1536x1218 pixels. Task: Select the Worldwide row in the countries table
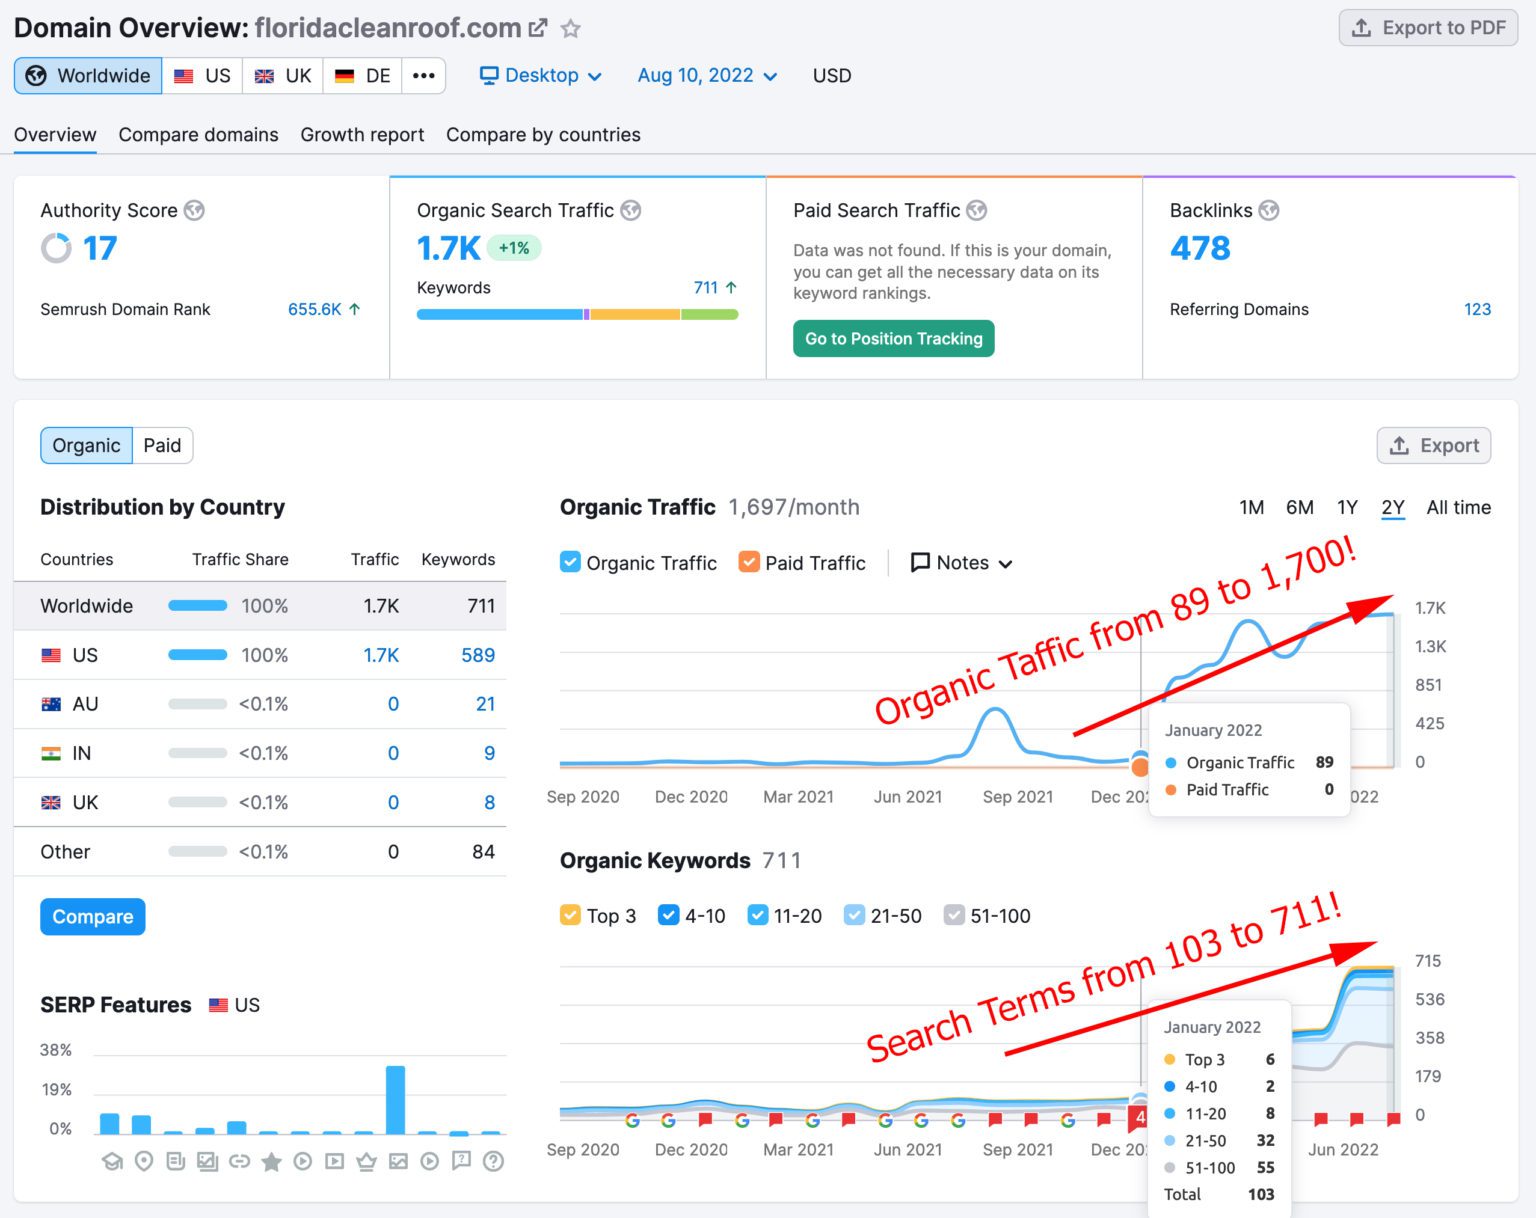tap(260, 606)
